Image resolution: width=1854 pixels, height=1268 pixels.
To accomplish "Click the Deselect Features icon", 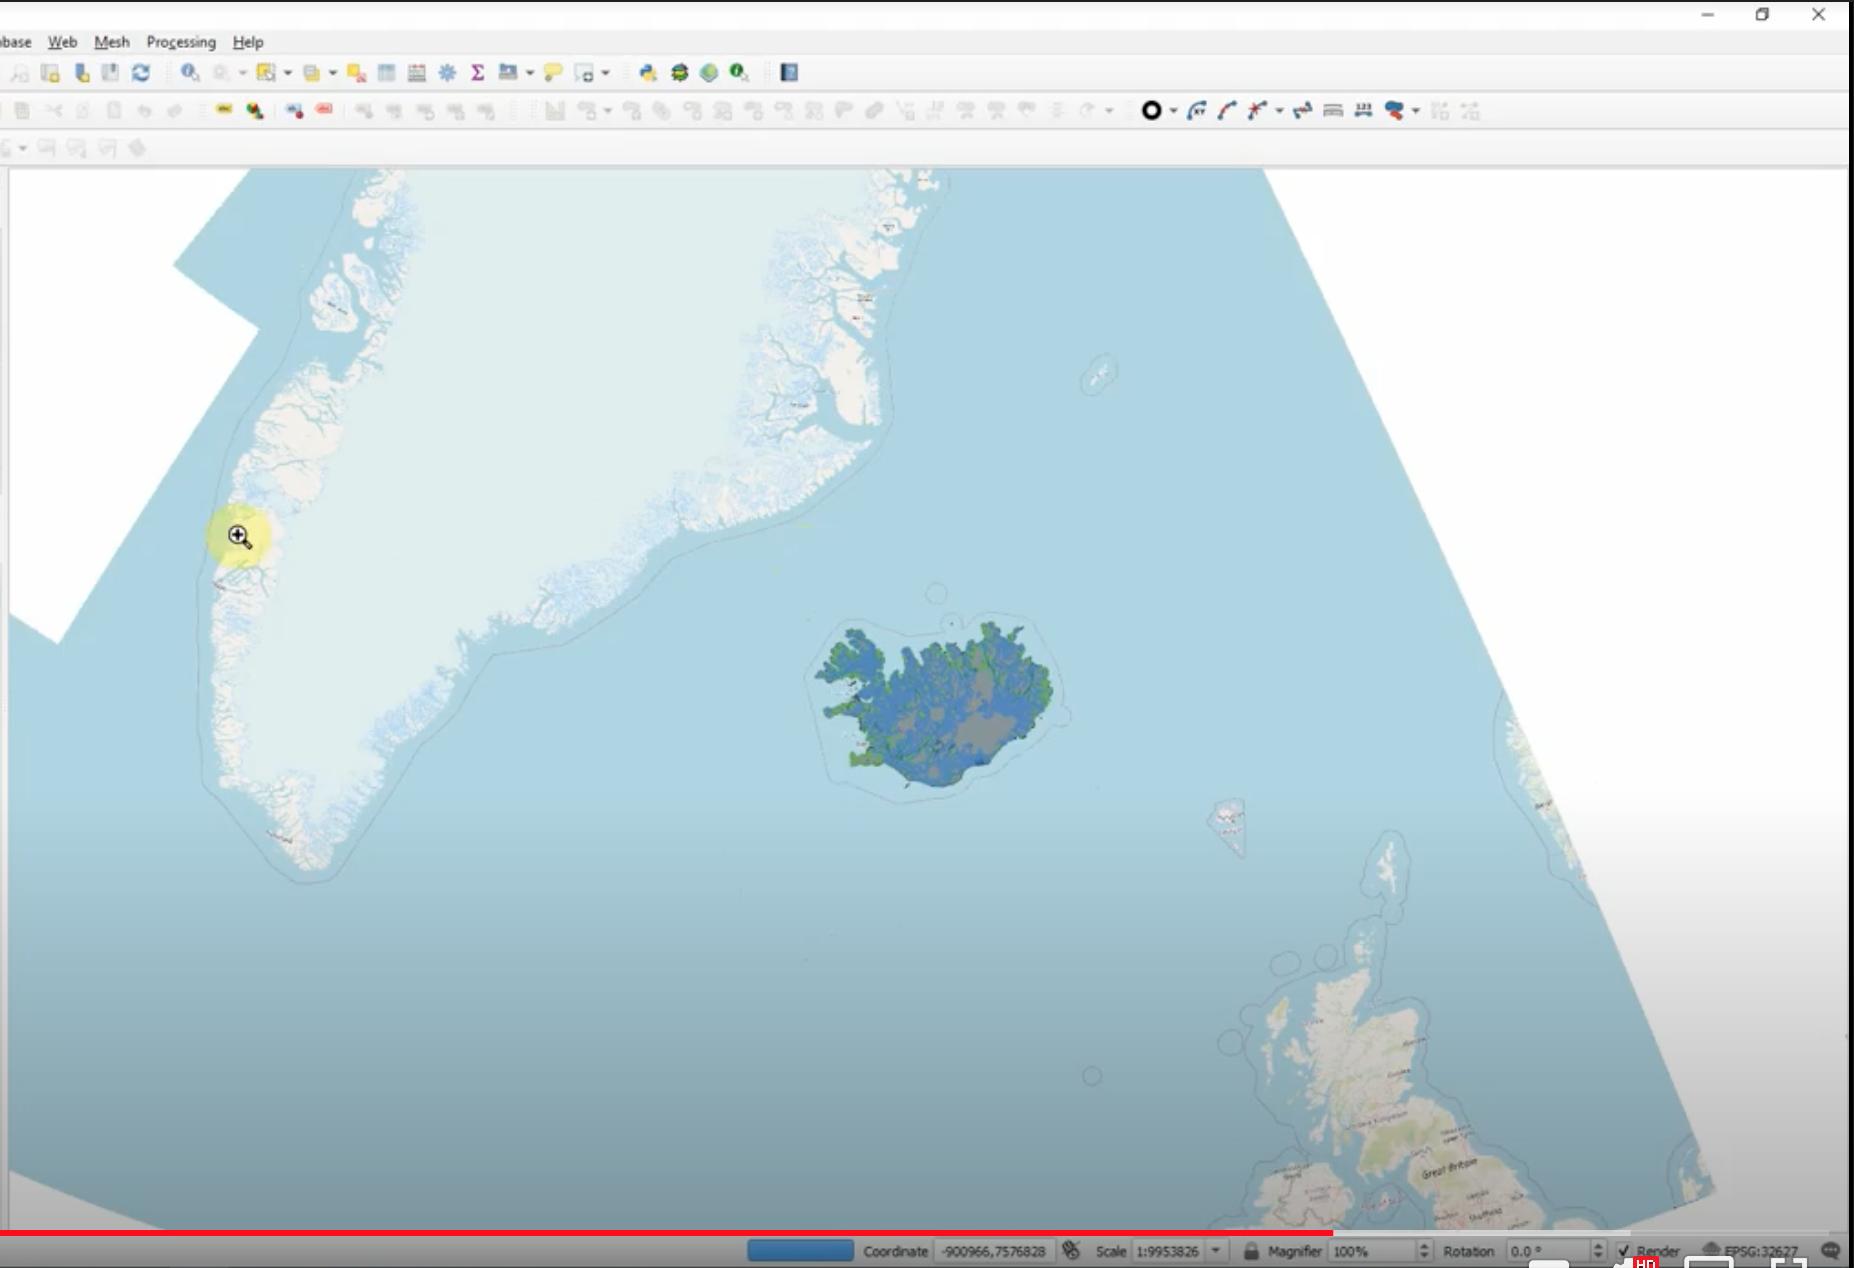I will coord(356,72).
